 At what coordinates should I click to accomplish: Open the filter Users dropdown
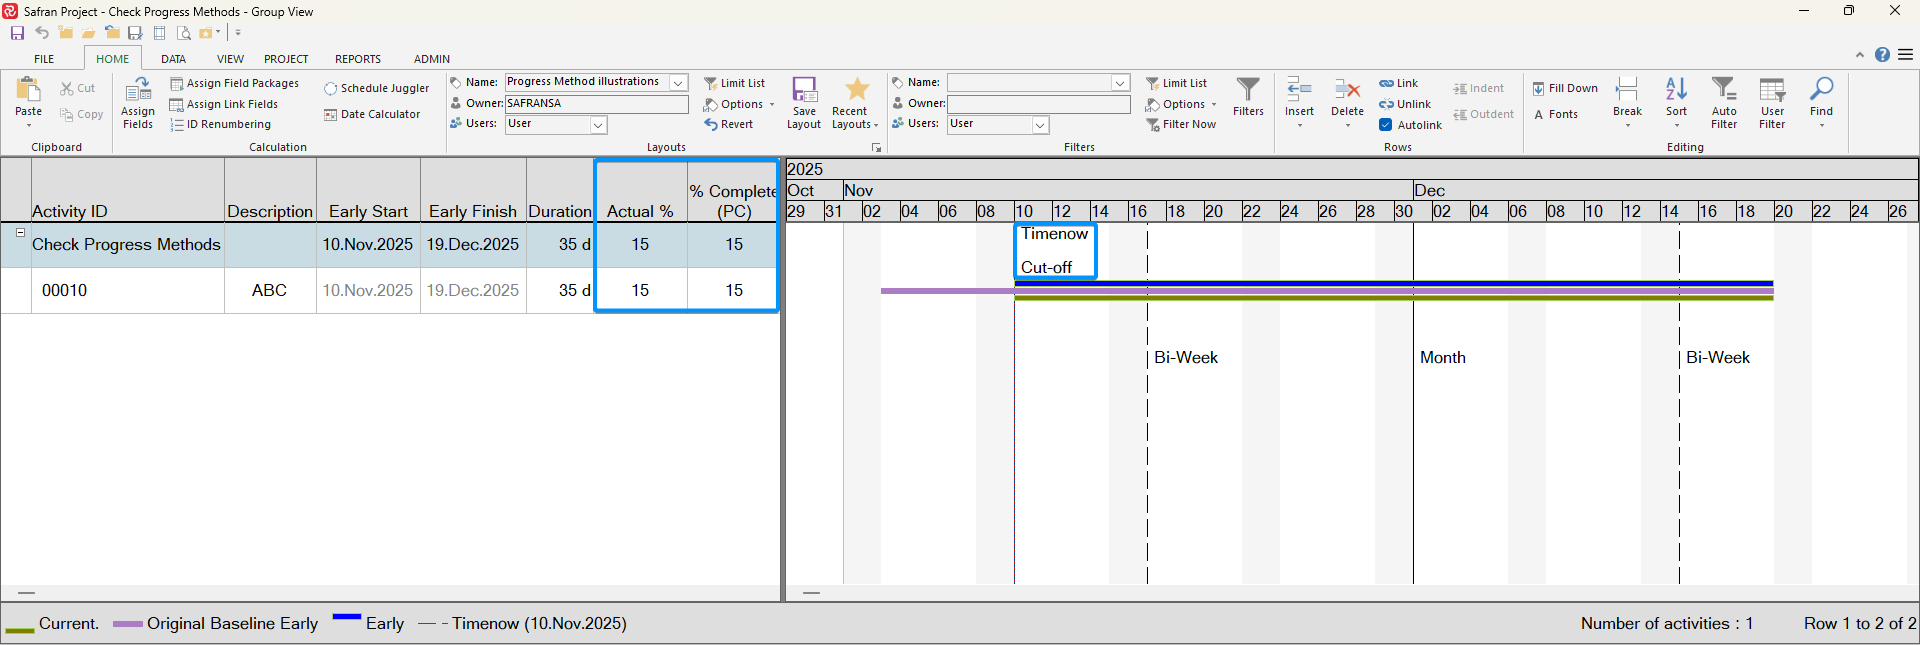point(1040,125)
